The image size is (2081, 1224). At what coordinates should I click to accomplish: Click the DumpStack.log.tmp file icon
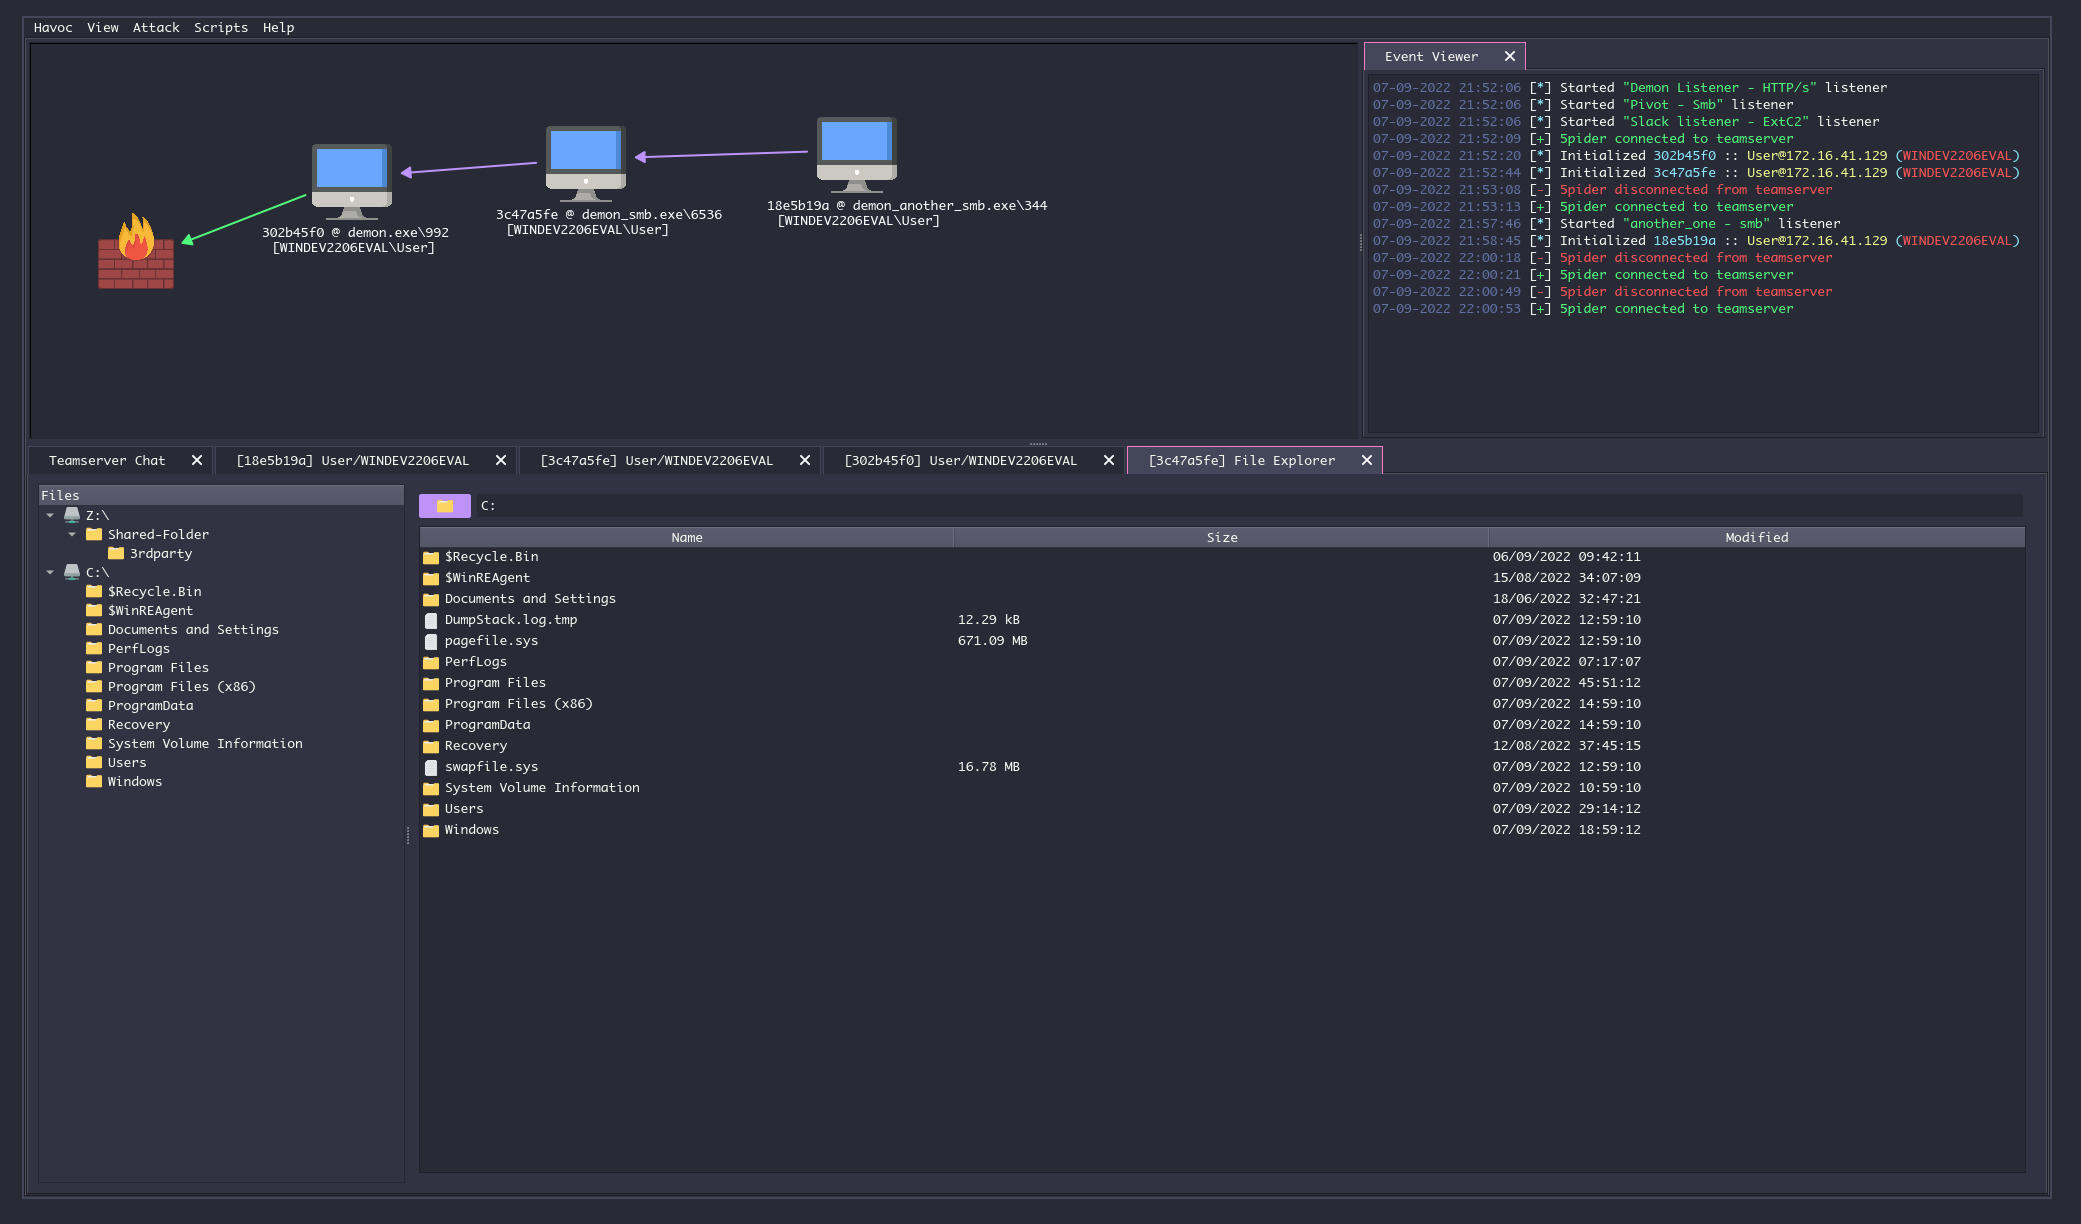pos(431,620)
